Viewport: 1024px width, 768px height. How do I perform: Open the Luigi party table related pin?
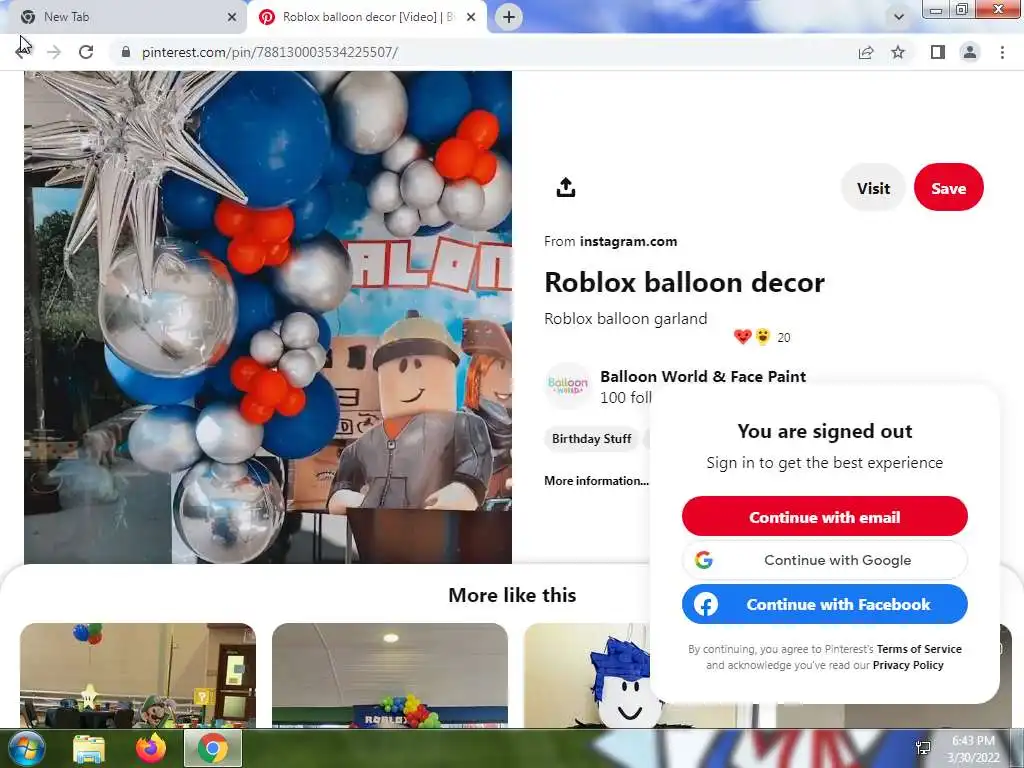pyautogui.click(x=138, y=675)
